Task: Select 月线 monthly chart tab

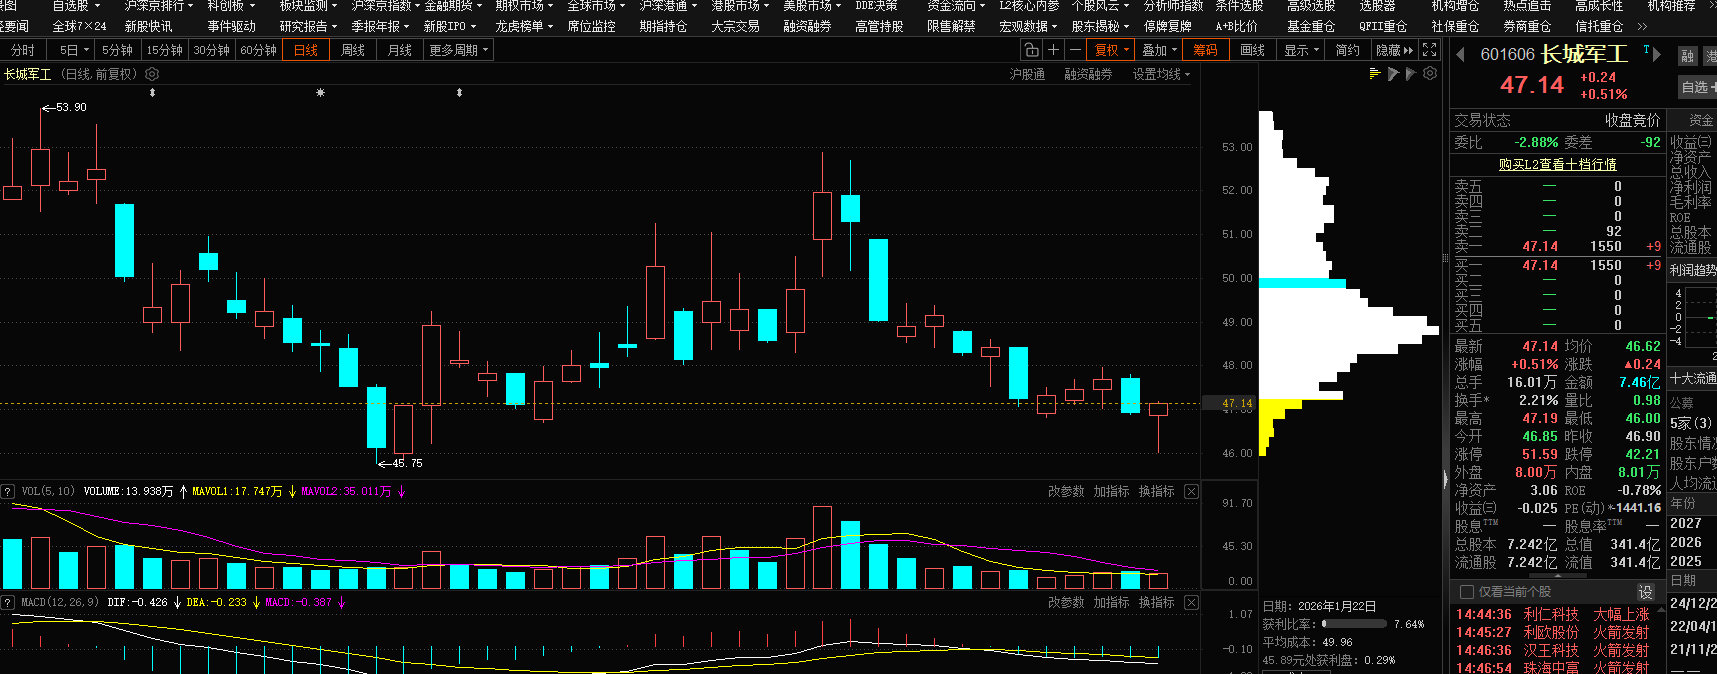Action: pos(400,49)
